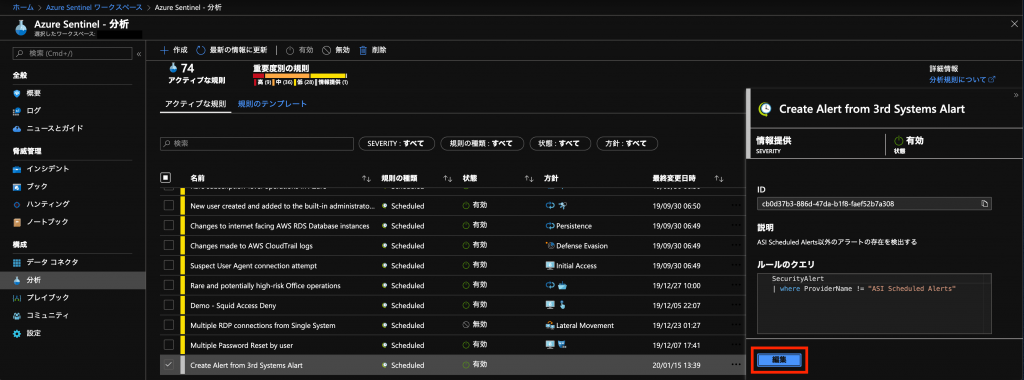Viewport: 1024px width, 380px height.
Task: Open データ コネクタ grid icon in sidebar
Action: [18, 262]
